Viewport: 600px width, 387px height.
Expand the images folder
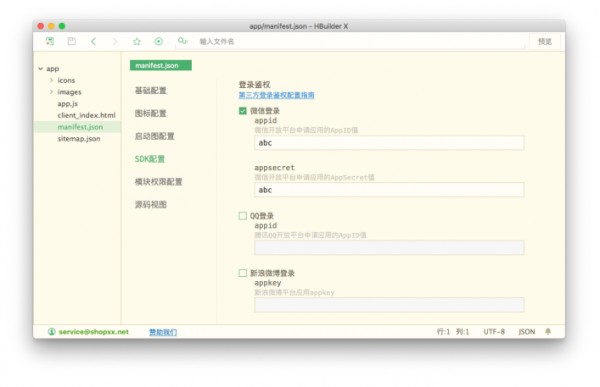(51, 92)
